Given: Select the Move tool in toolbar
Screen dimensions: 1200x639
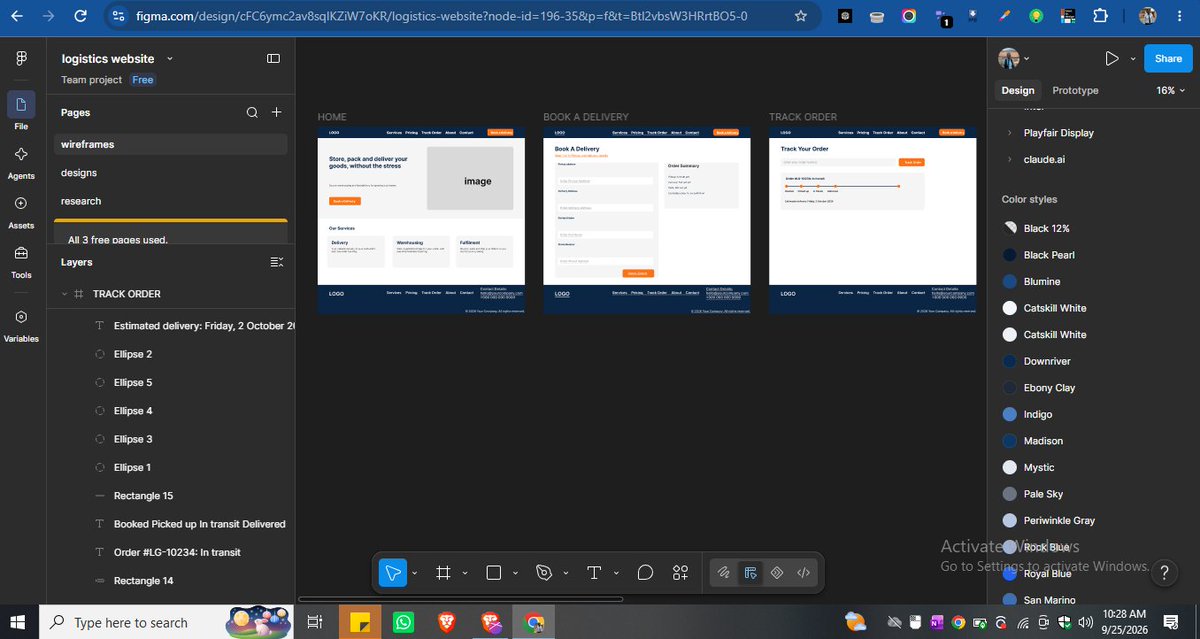Looking at the screenshot, I should [x=393, y=573].
